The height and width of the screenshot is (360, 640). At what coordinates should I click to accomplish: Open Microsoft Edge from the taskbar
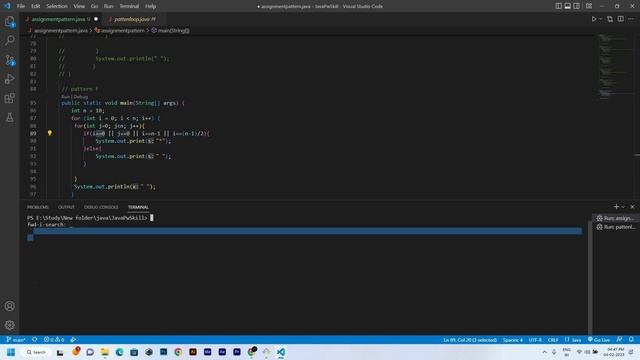tap(119, 352)
